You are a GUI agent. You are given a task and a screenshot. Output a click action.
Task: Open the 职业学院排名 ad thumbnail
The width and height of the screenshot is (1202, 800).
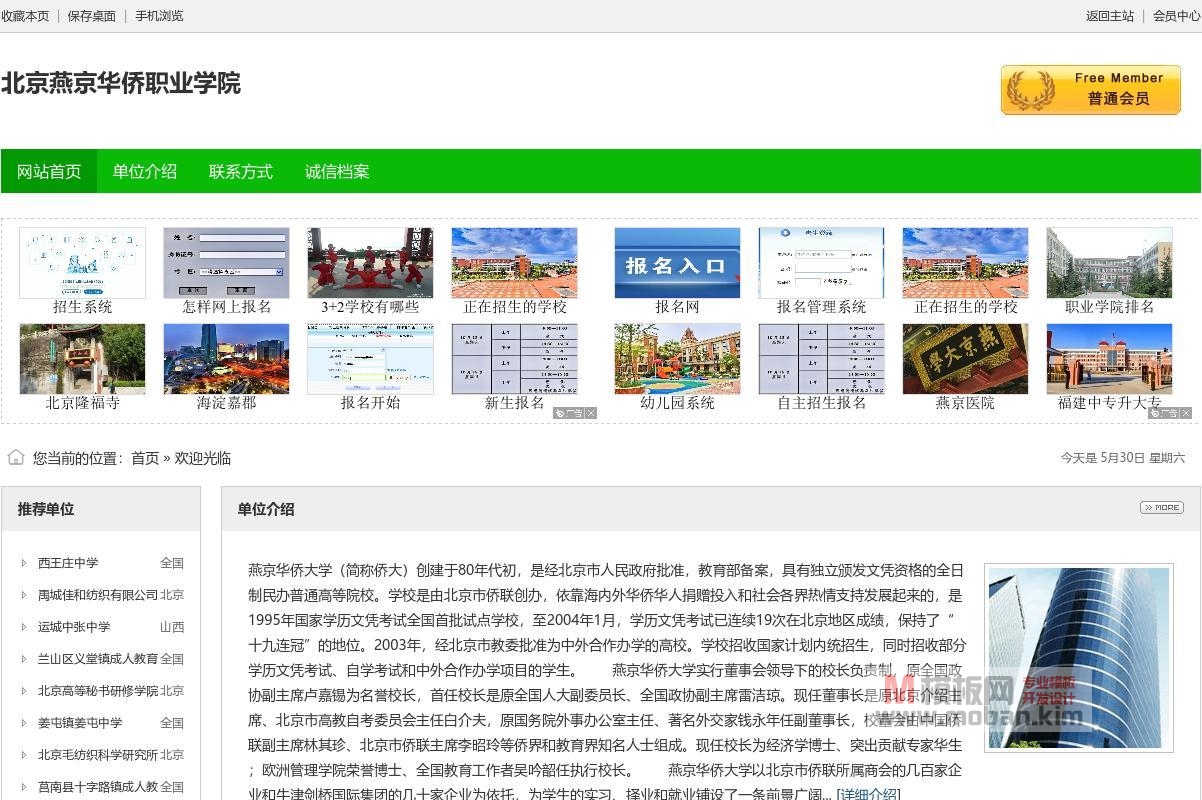click(x=1109, y=263)
